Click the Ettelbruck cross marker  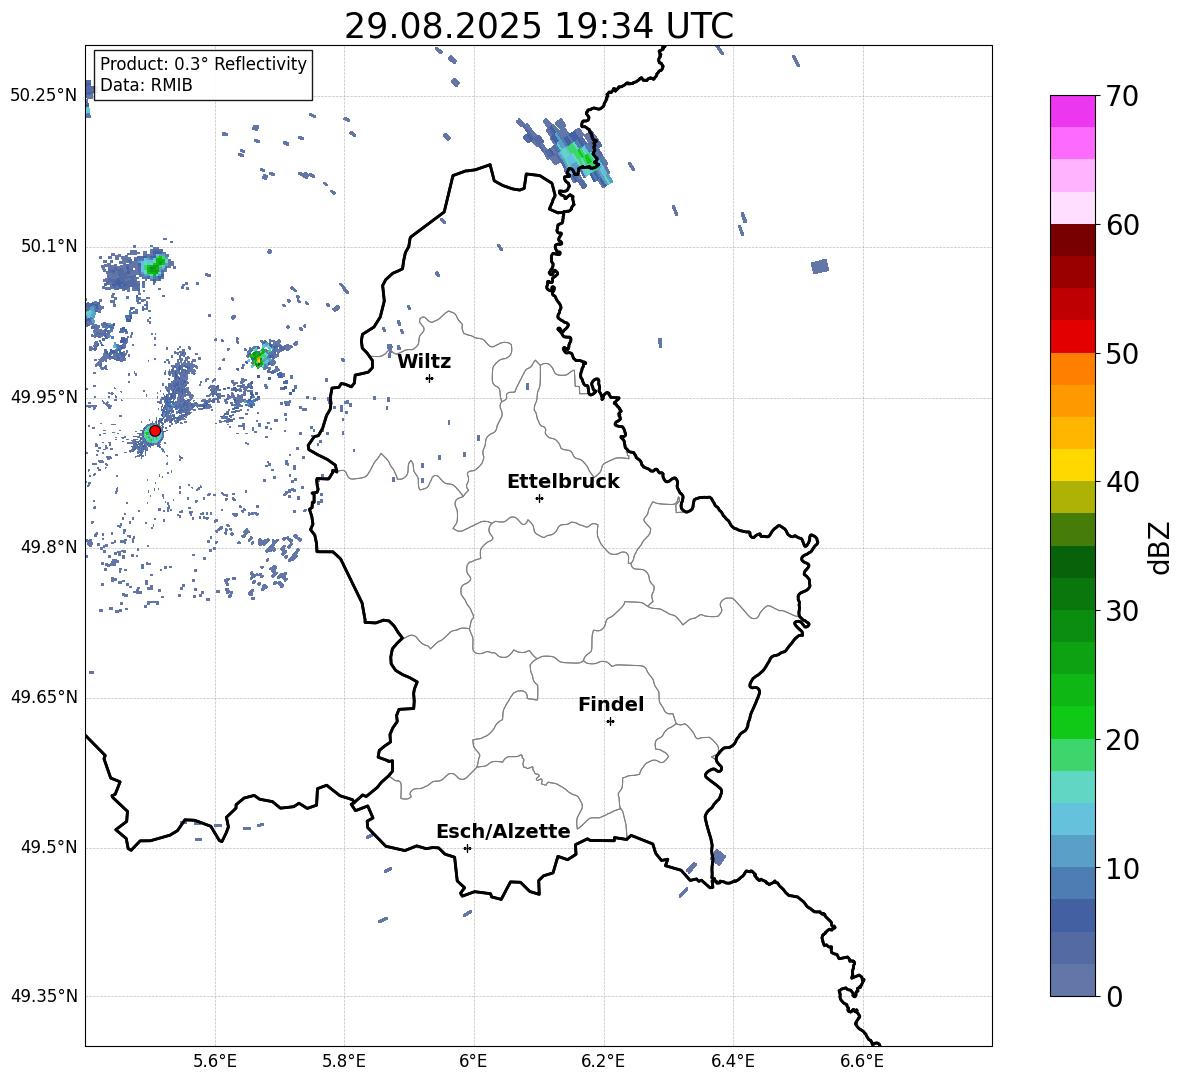click(539, 498)
